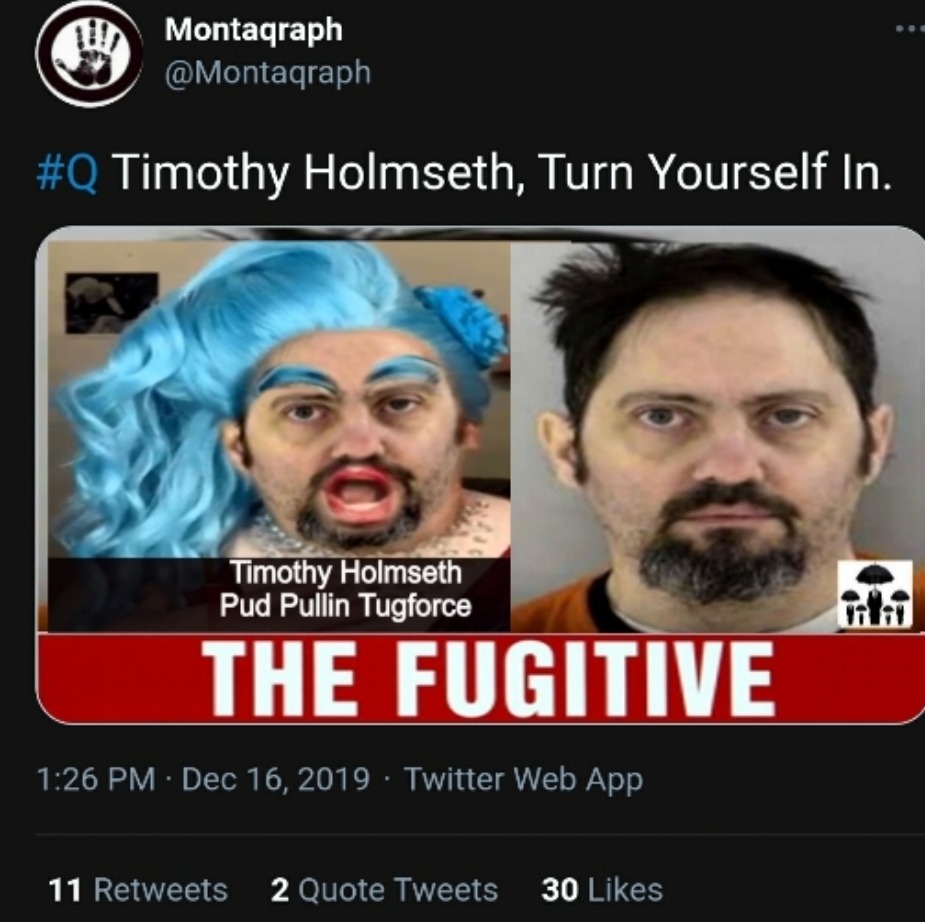This screenshot has width=925, height=922.
Task: Click the Timothy Holmseth caption in image
Action: pos(345,572)
